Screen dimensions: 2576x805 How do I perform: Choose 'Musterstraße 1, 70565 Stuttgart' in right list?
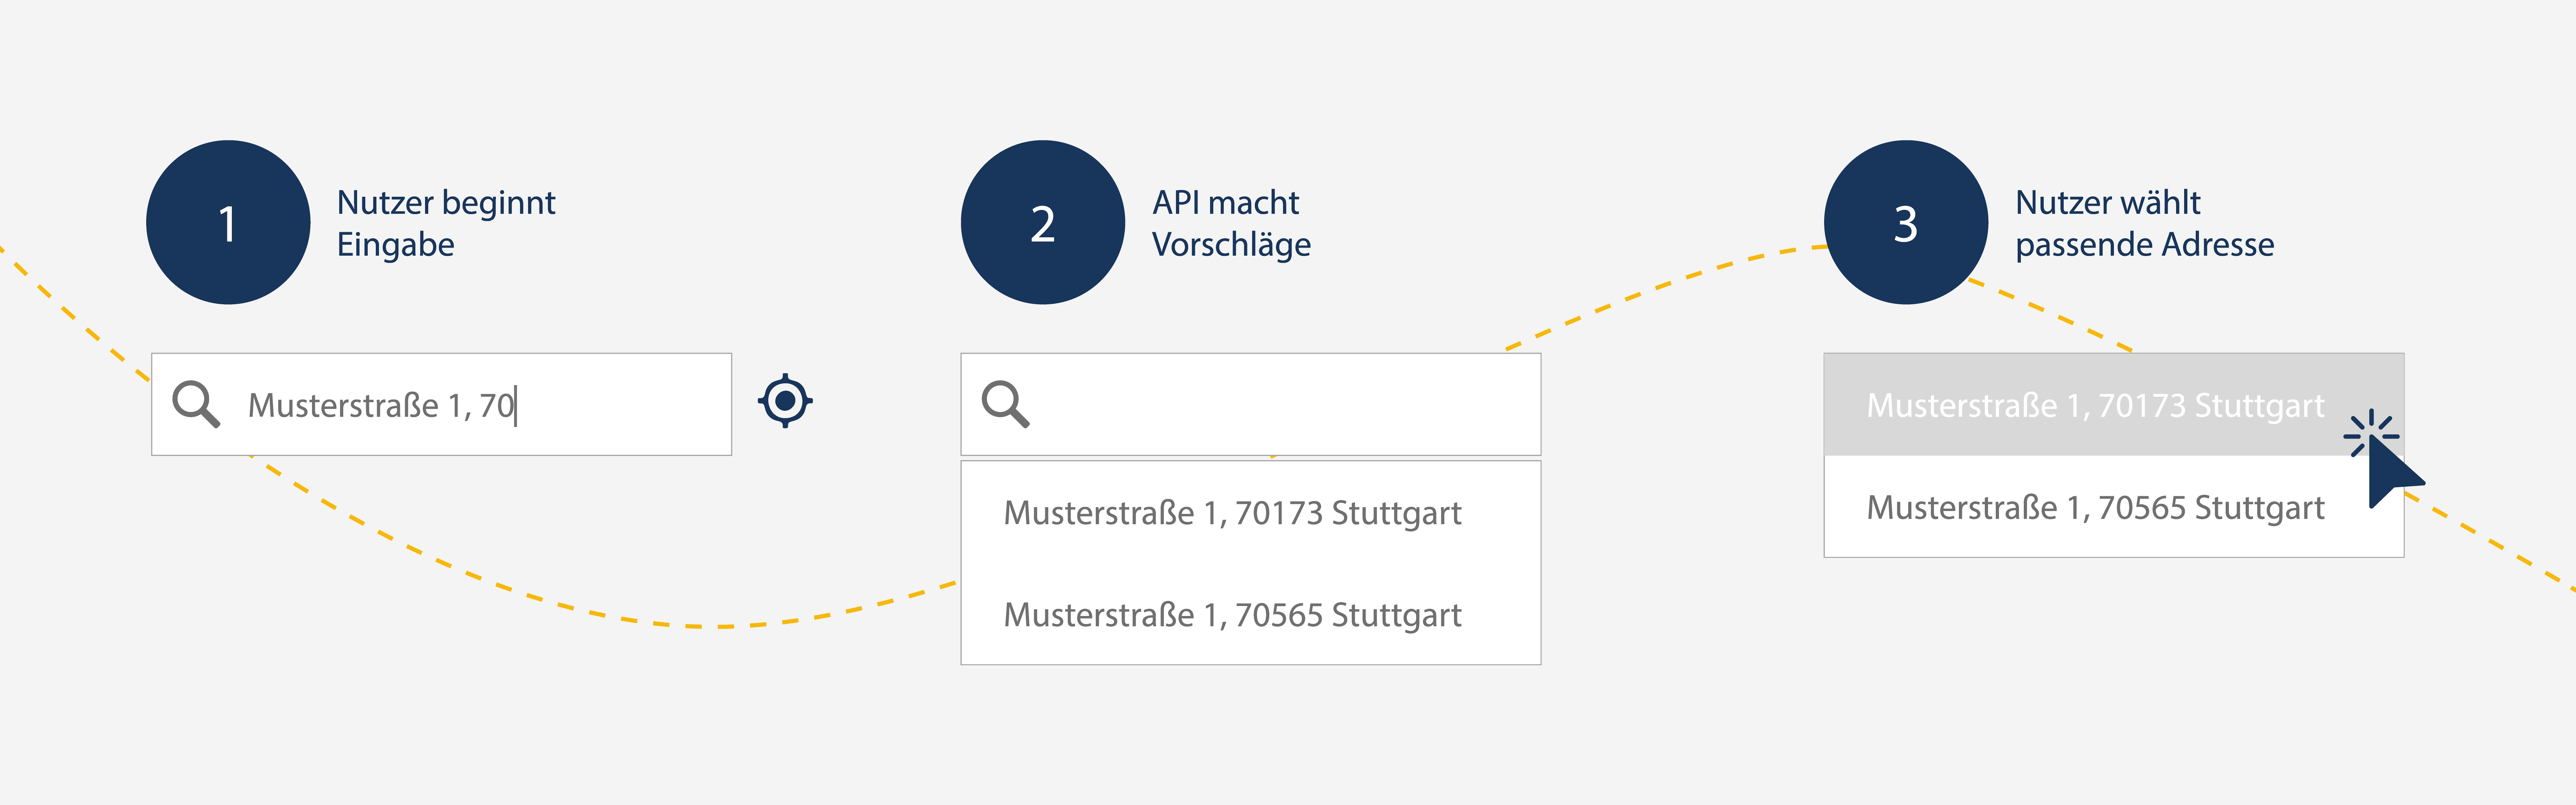tap(2113, 507)
